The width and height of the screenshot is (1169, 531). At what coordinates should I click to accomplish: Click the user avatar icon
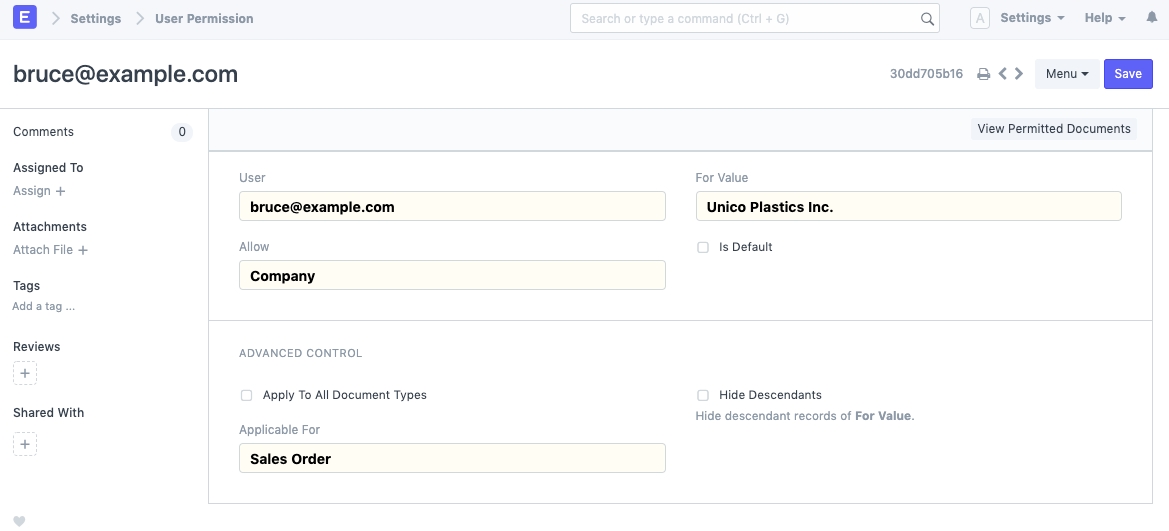tap(980, 19)
